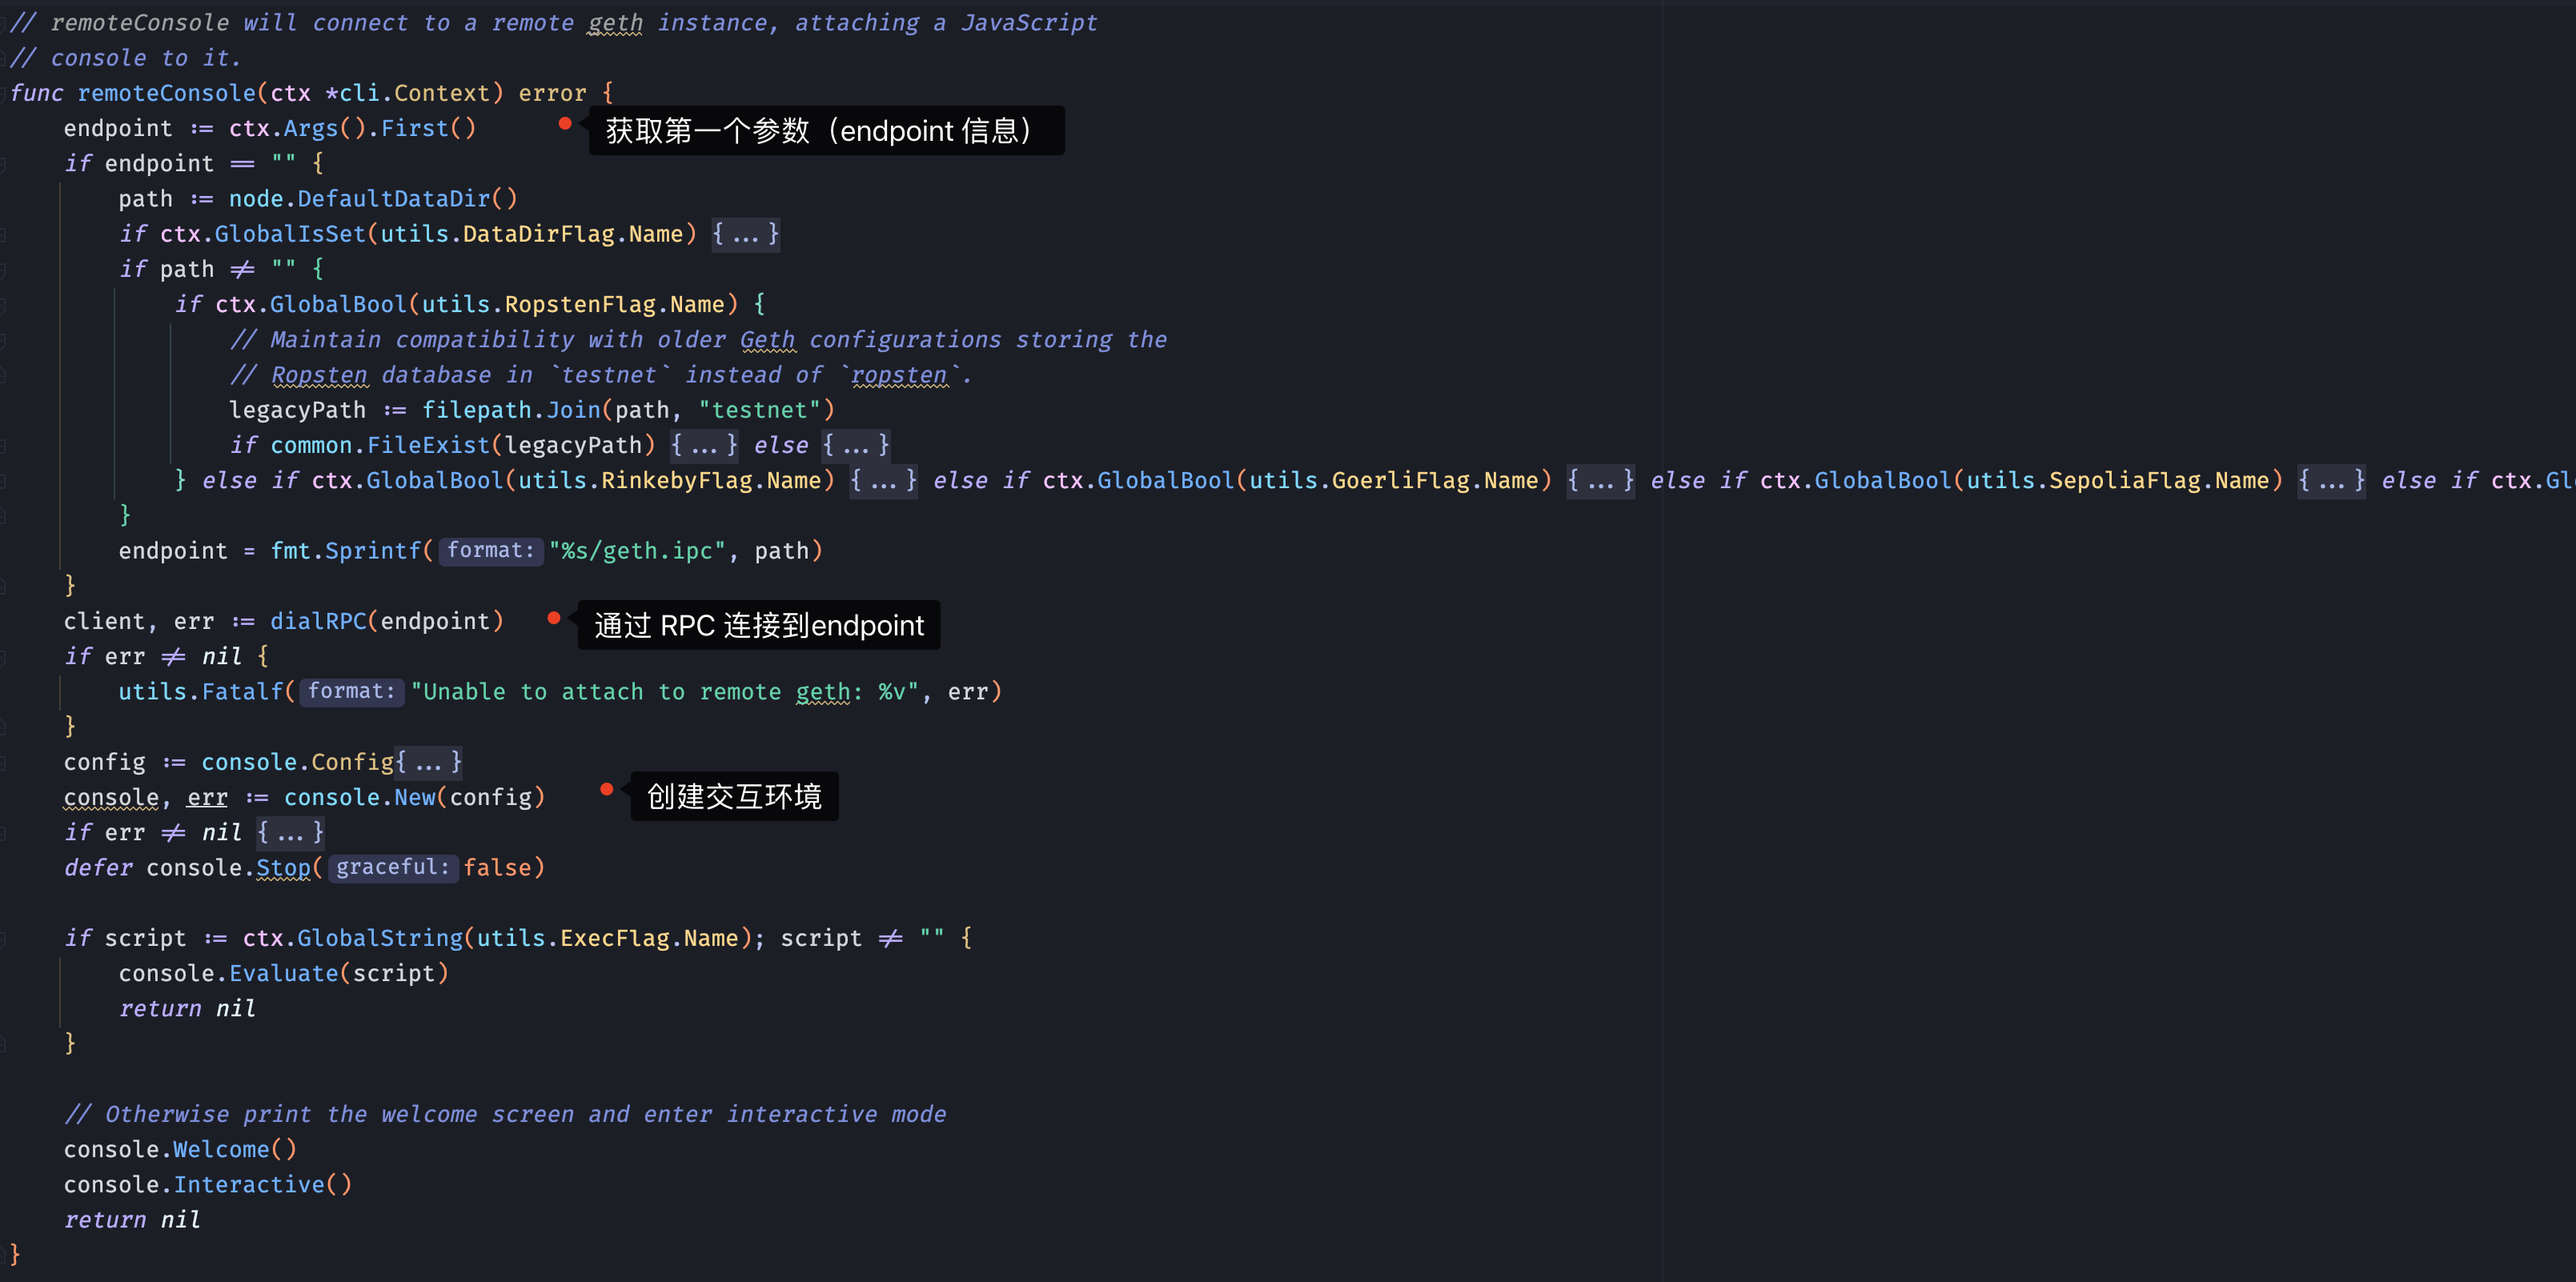2576x1282 pixels.
Task: Click GoerliFlag identifier
Action: tap(1400, 481)
